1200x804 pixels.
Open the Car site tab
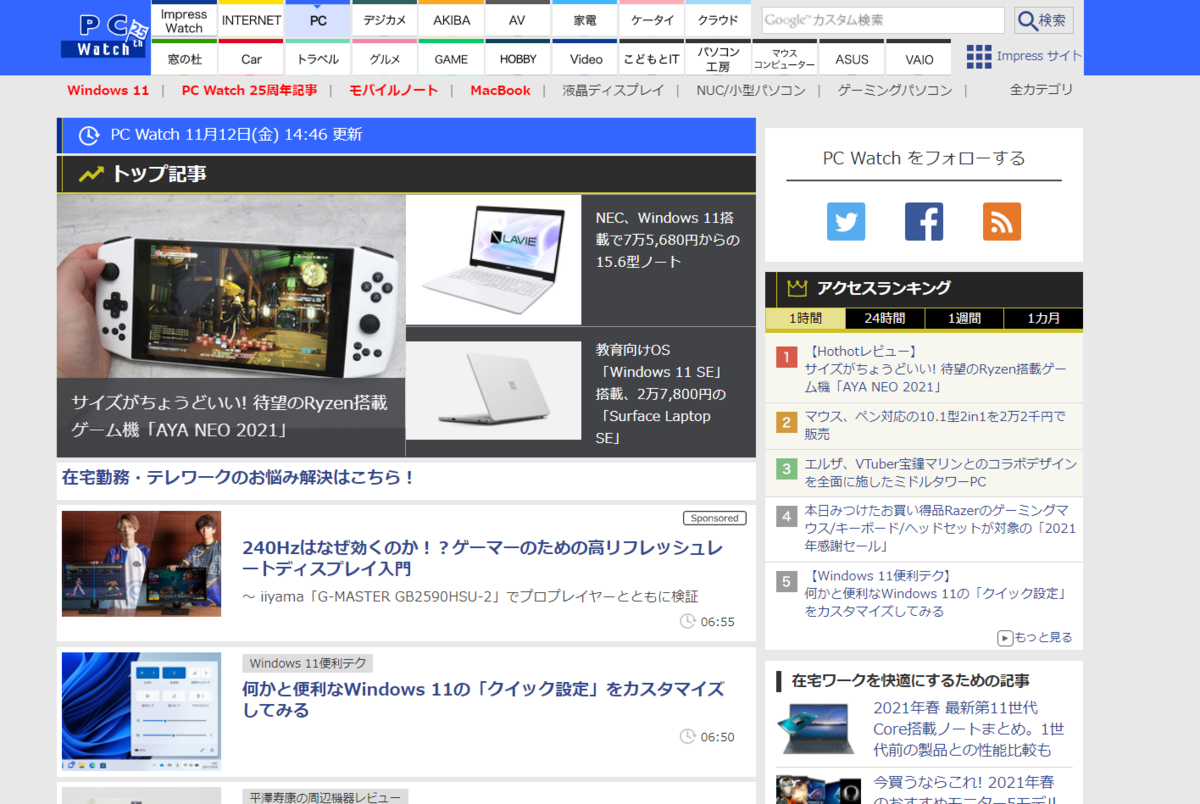[x=251, y=58]
